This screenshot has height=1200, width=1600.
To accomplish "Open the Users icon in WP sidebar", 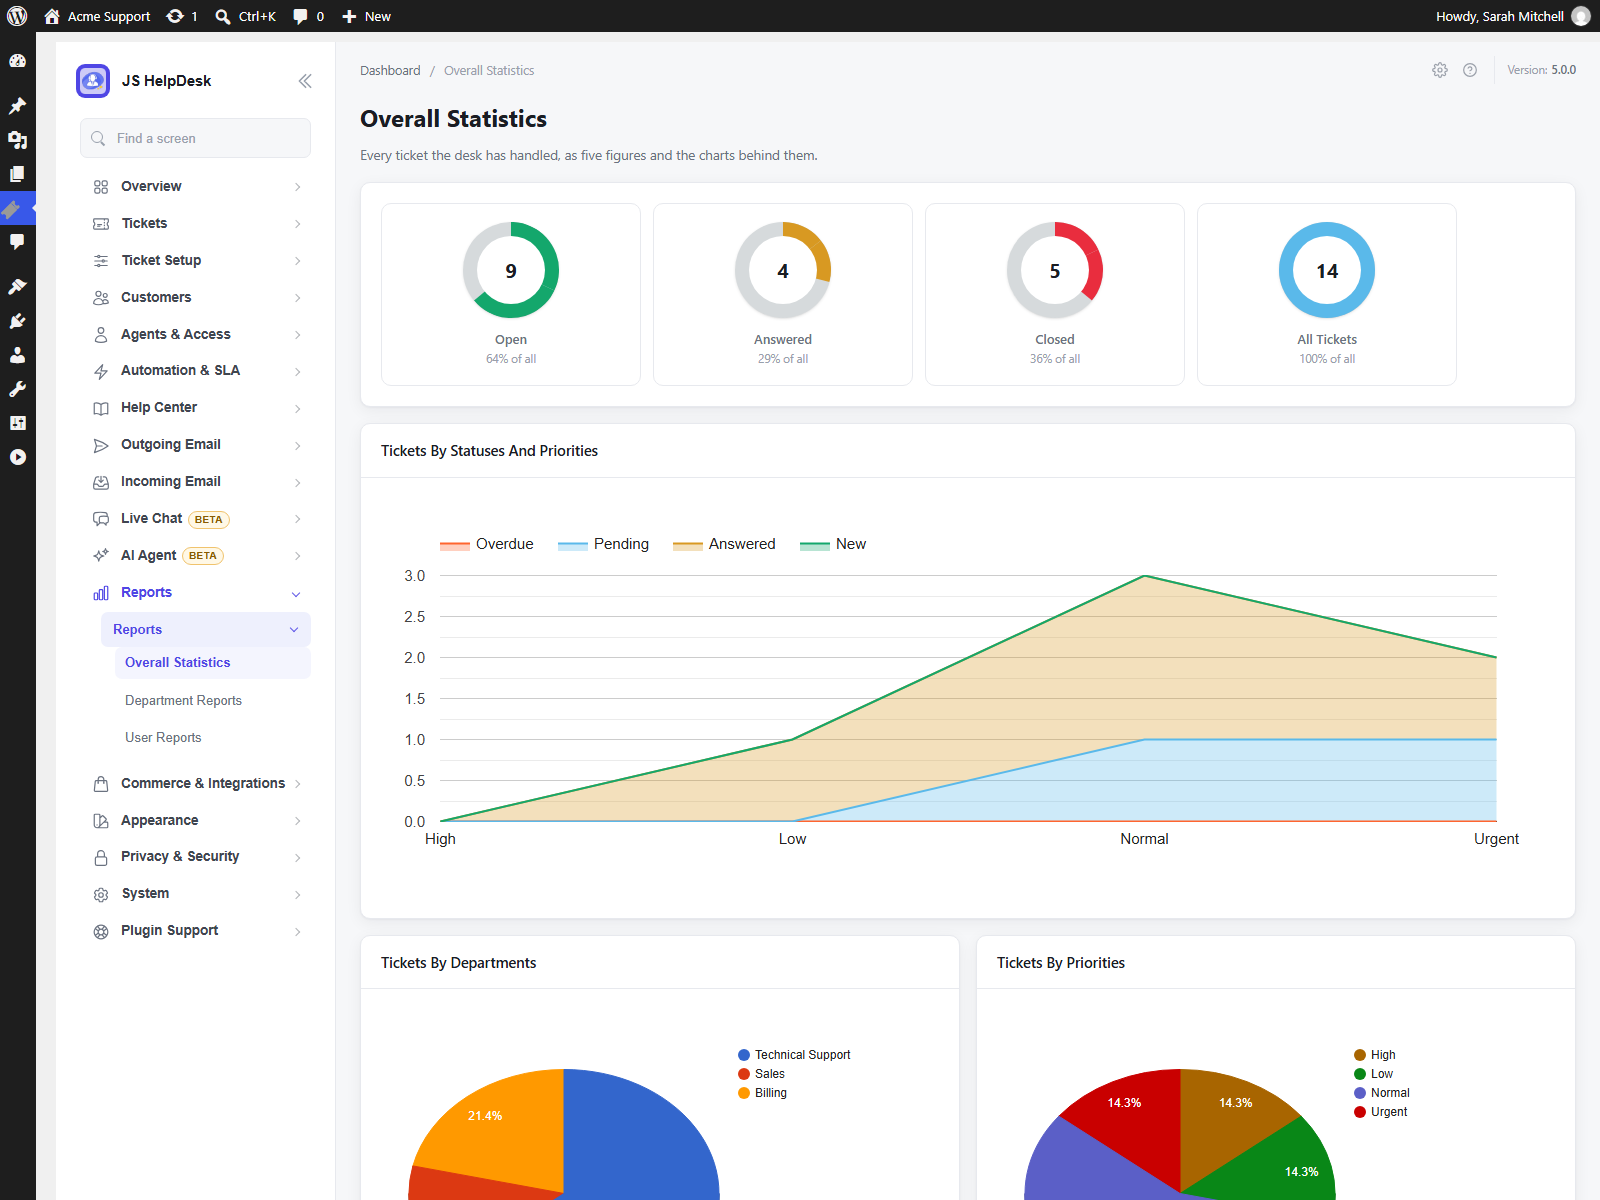I will 17,355.
